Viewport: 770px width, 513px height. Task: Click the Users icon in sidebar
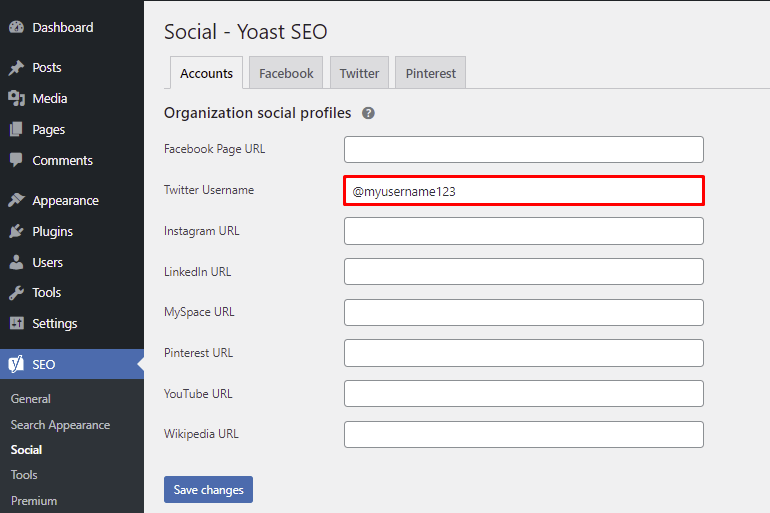point(16,262)
